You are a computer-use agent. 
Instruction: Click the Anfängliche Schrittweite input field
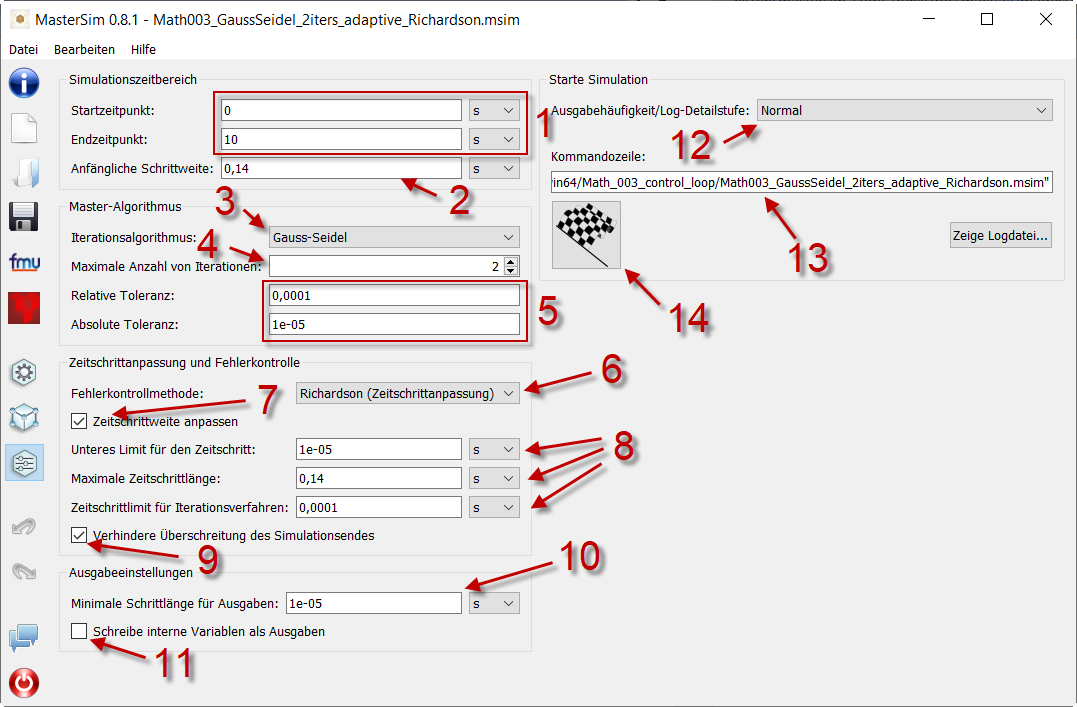(x=341, y=168)
